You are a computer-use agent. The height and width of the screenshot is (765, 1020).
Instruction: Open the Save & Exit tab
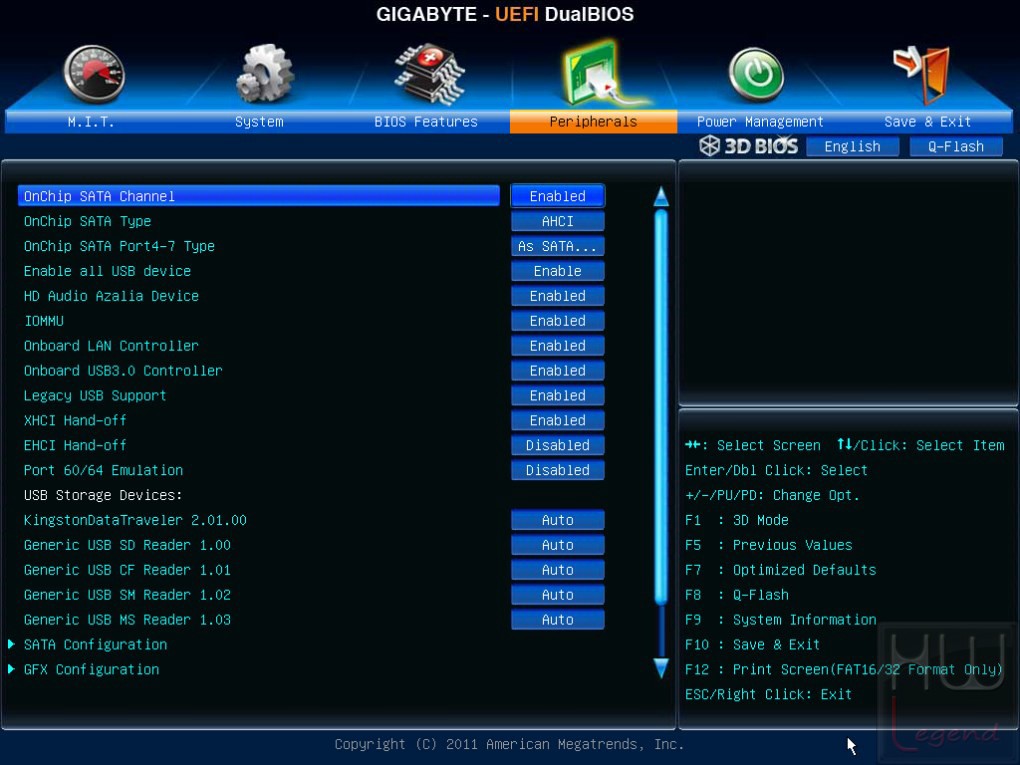coord(928,122)
